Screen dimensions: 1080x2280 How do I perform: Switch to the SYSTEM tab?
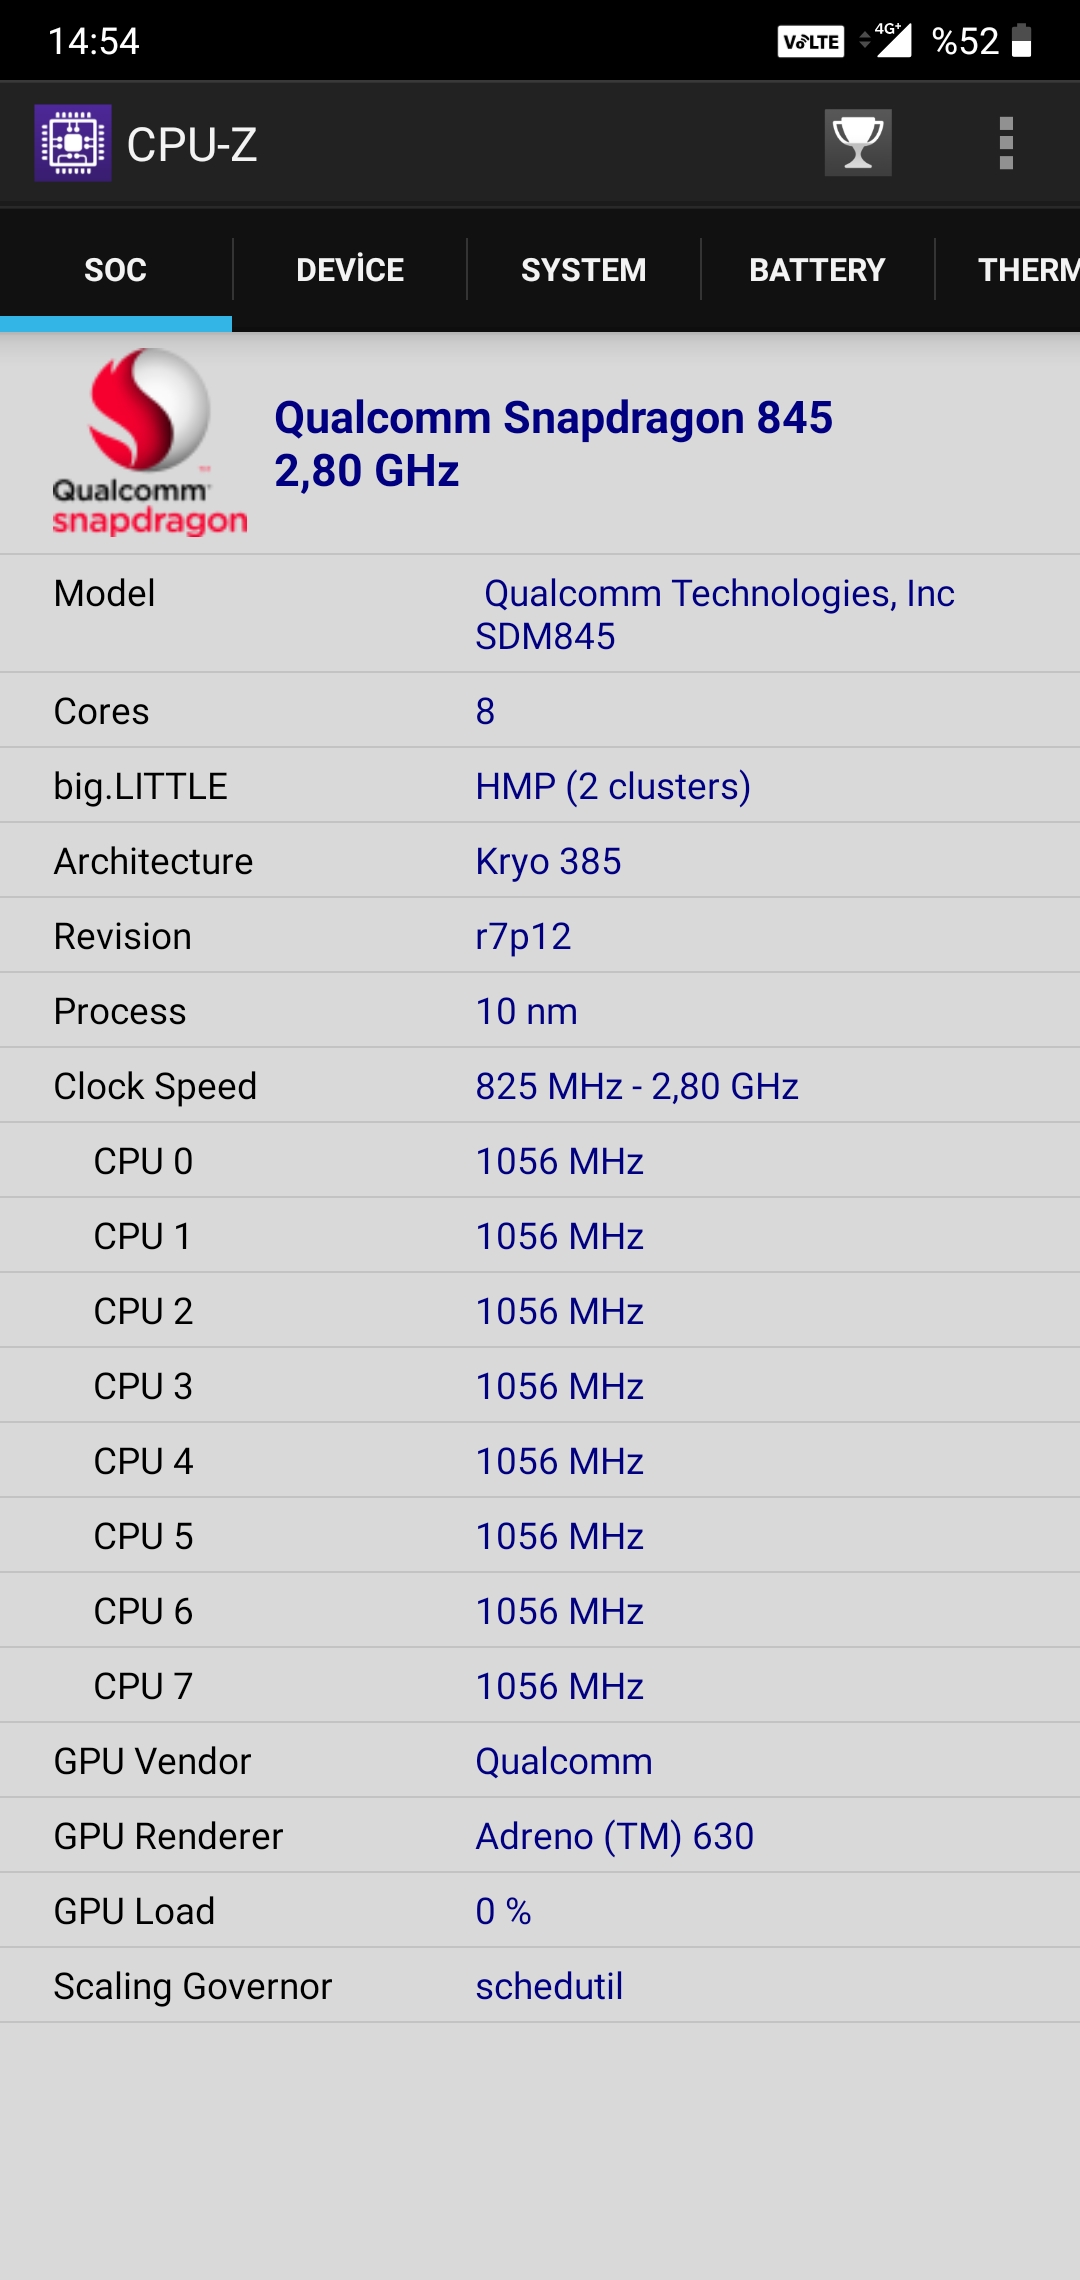(584, 270)
